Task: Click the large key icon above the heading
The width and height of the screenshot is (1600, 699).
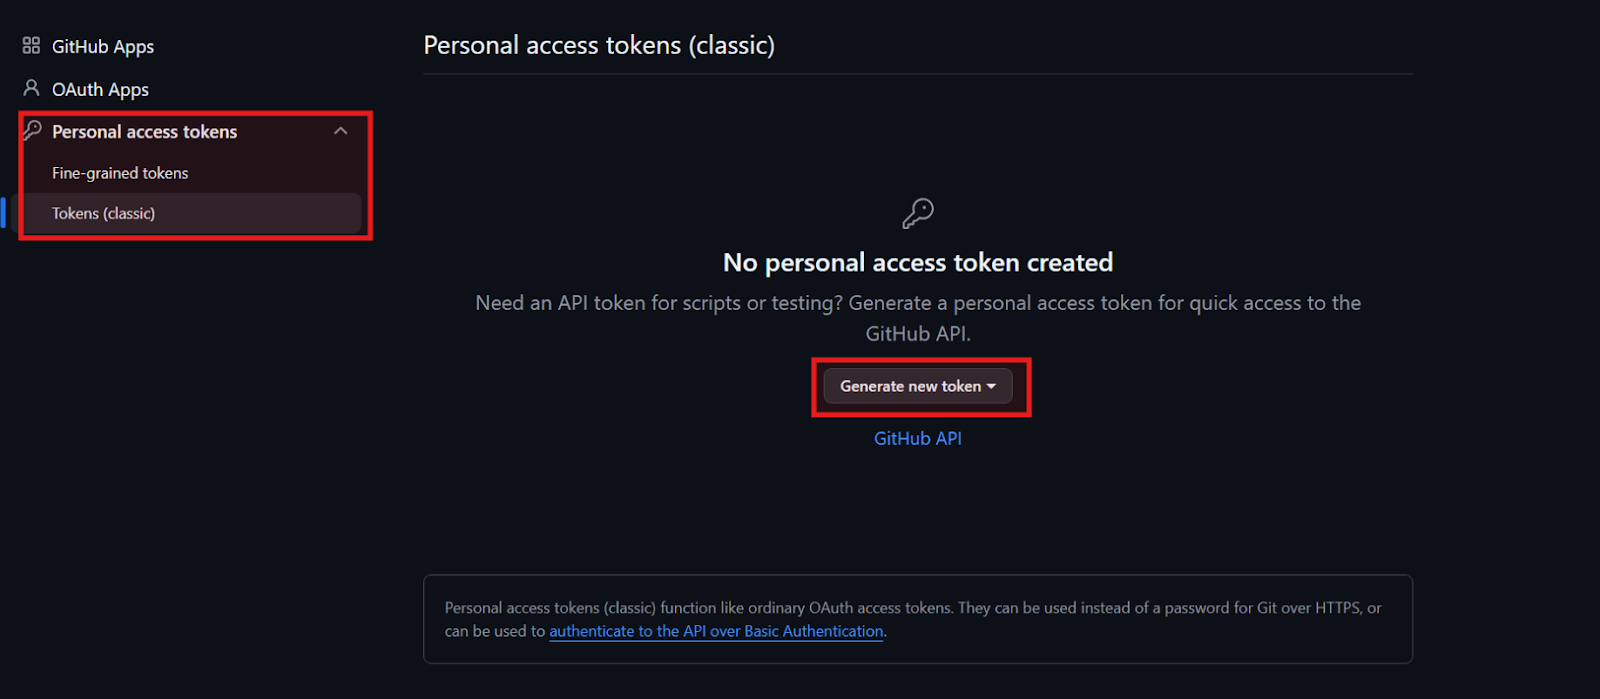Action: (x=917, y=213)
